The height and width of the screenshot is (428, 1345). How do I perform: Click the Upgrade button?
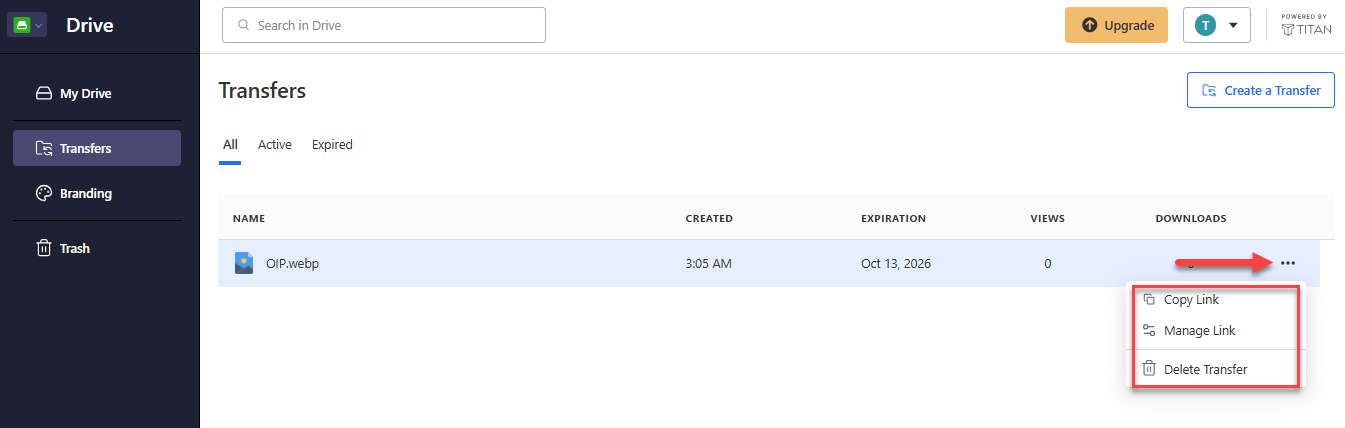(x=1116, y=25)
